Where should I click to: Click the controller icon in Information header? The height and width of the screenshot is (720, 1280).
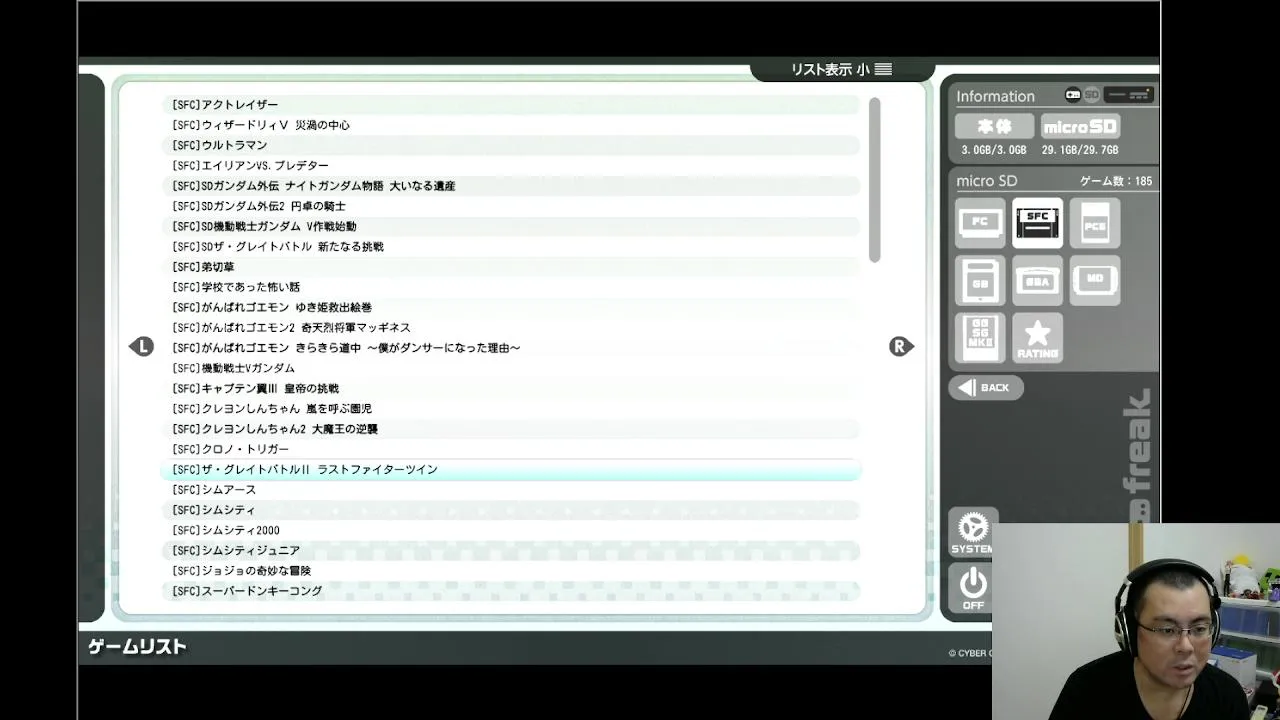point(1072,95)
